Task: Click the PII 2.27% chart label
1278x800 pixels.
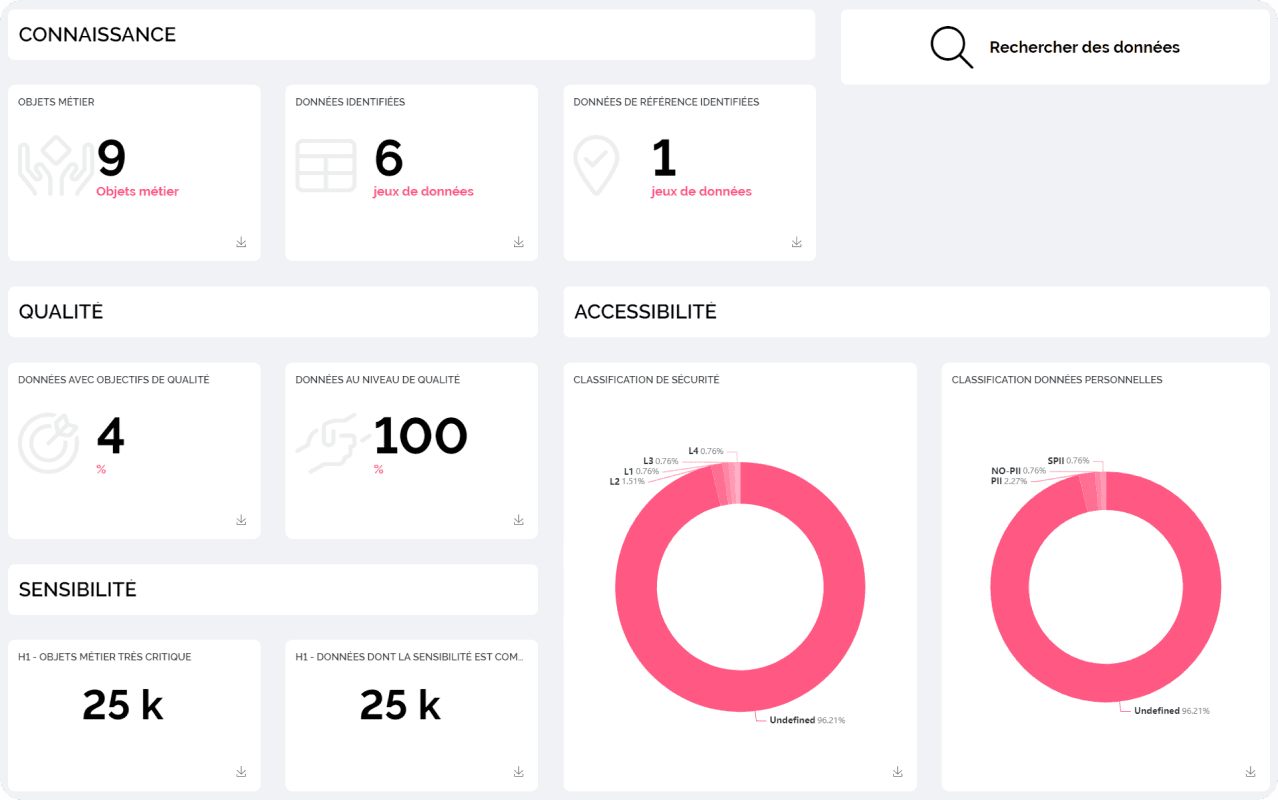Action: coord(1008,481)
